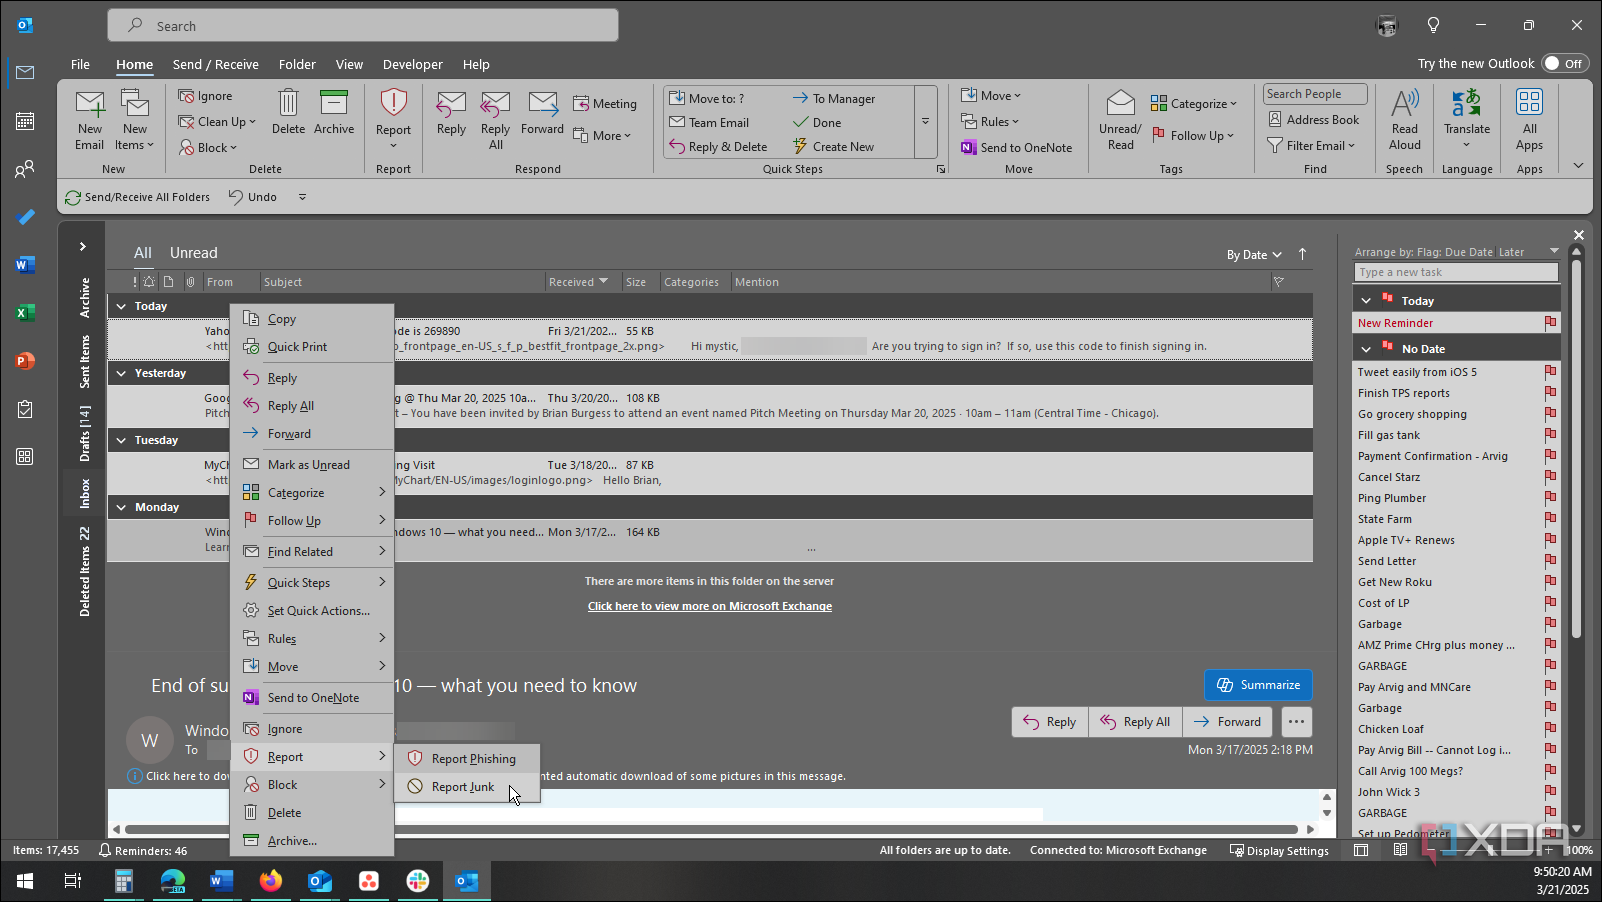Click Send to OneNote in ribbon
This screenshot has width=1602, height=902.
(x=1016, y=147)
